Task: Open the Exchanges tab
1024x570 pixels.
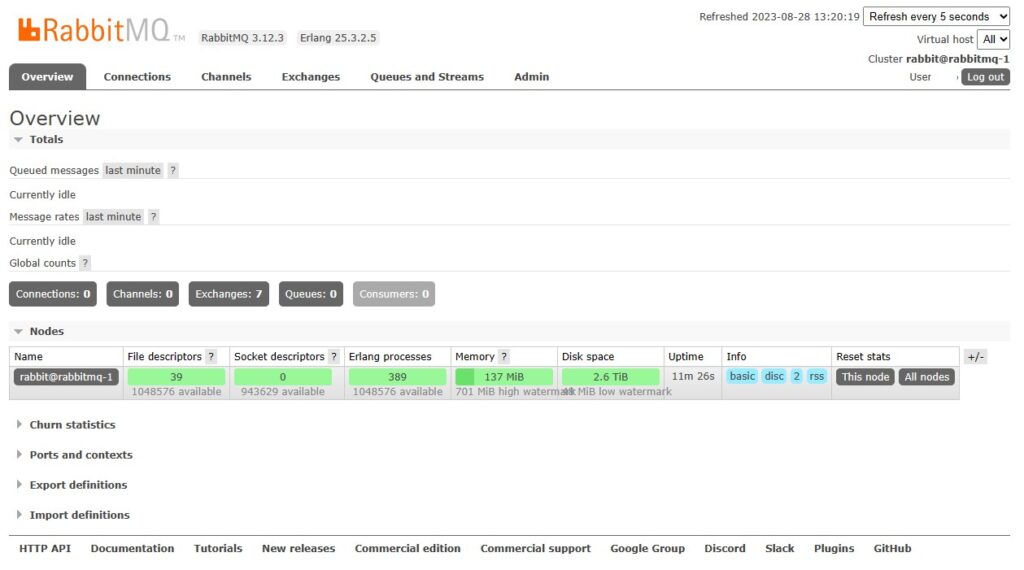Action: (x=311, y=77)
